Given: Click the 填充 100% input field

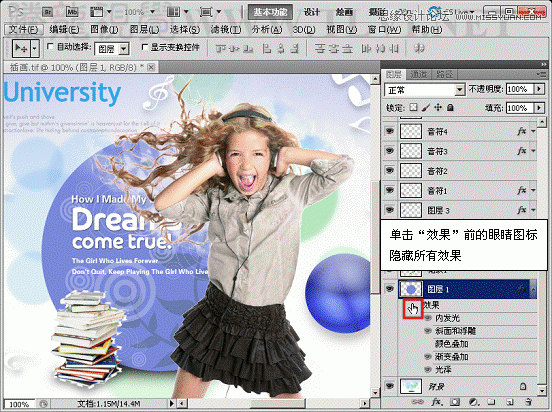Looking at the screenshot, I should coord(520,107).
